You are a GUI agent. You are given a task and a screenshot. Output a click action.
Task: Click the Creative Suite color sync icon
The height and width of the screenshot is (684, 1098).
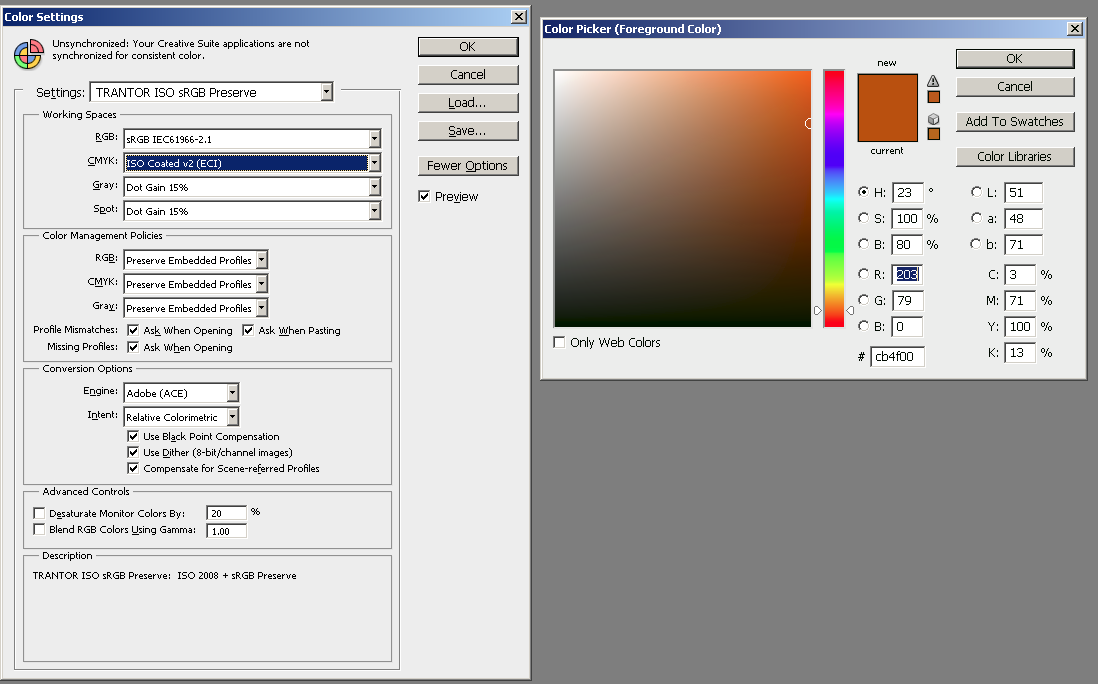tap(29, 55)
